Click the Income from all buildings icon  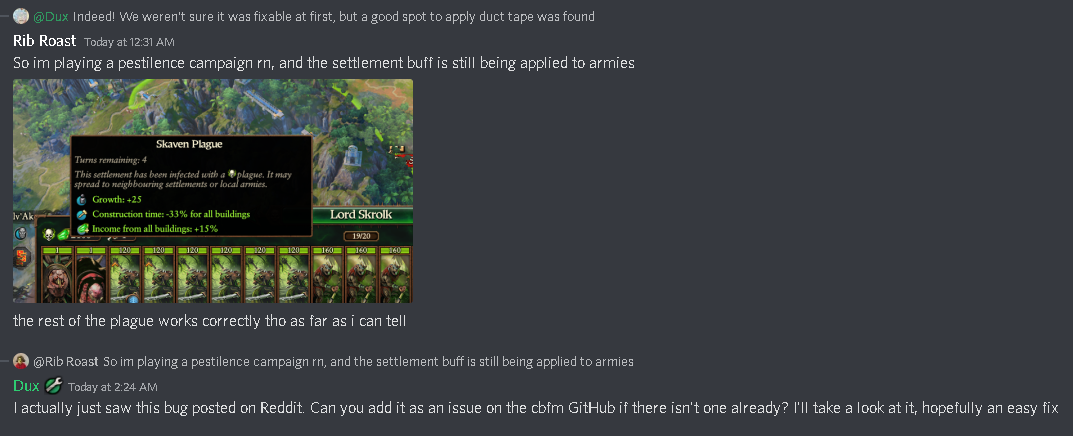coord(83,229)
